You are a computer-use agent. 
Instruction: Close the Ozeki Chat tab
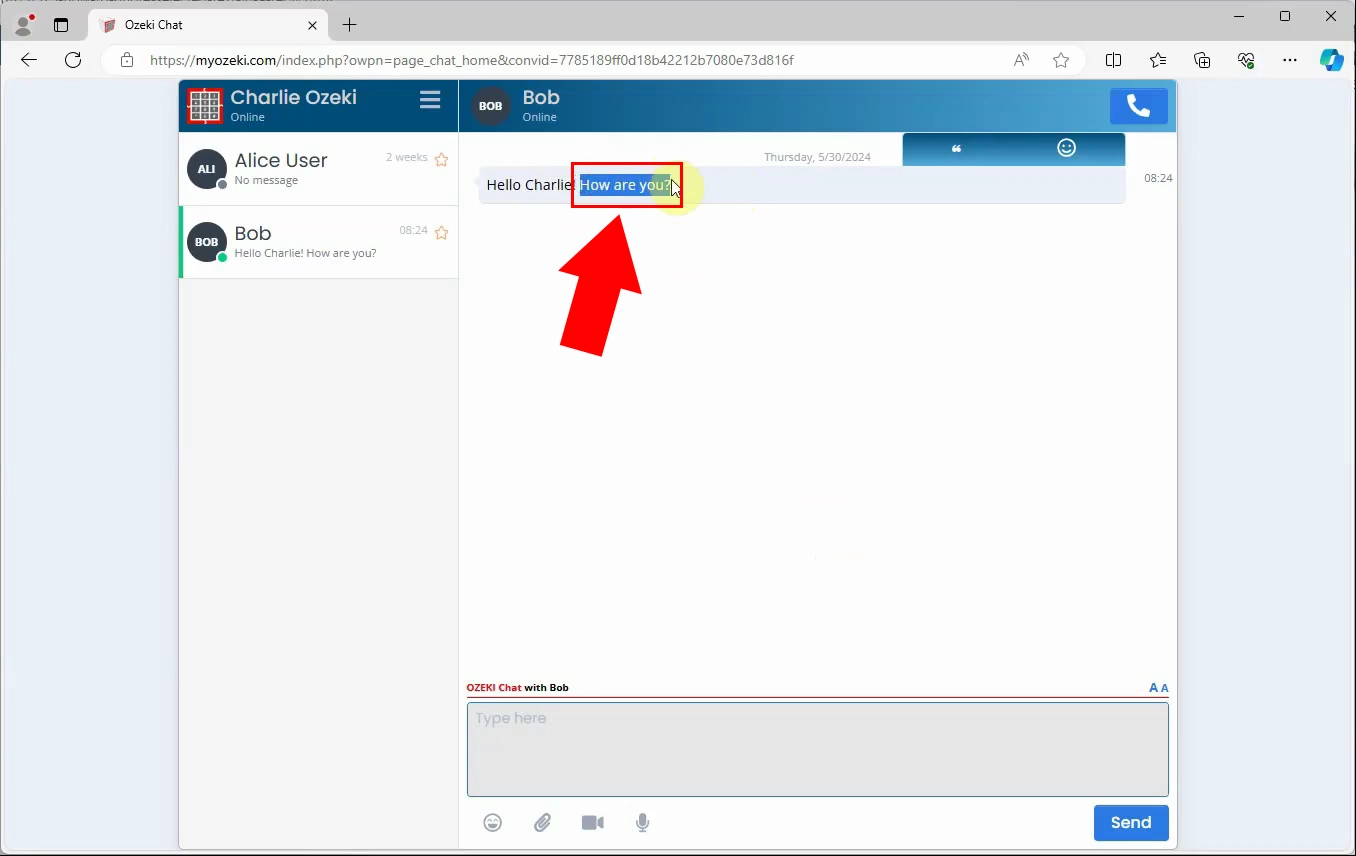(x=312, y=25)
